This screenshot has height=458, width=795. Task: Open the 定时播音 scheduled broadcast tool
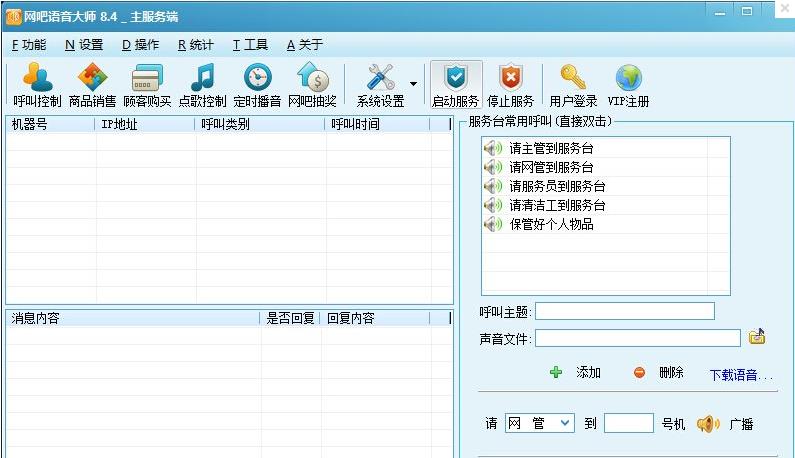pos(257,85)
